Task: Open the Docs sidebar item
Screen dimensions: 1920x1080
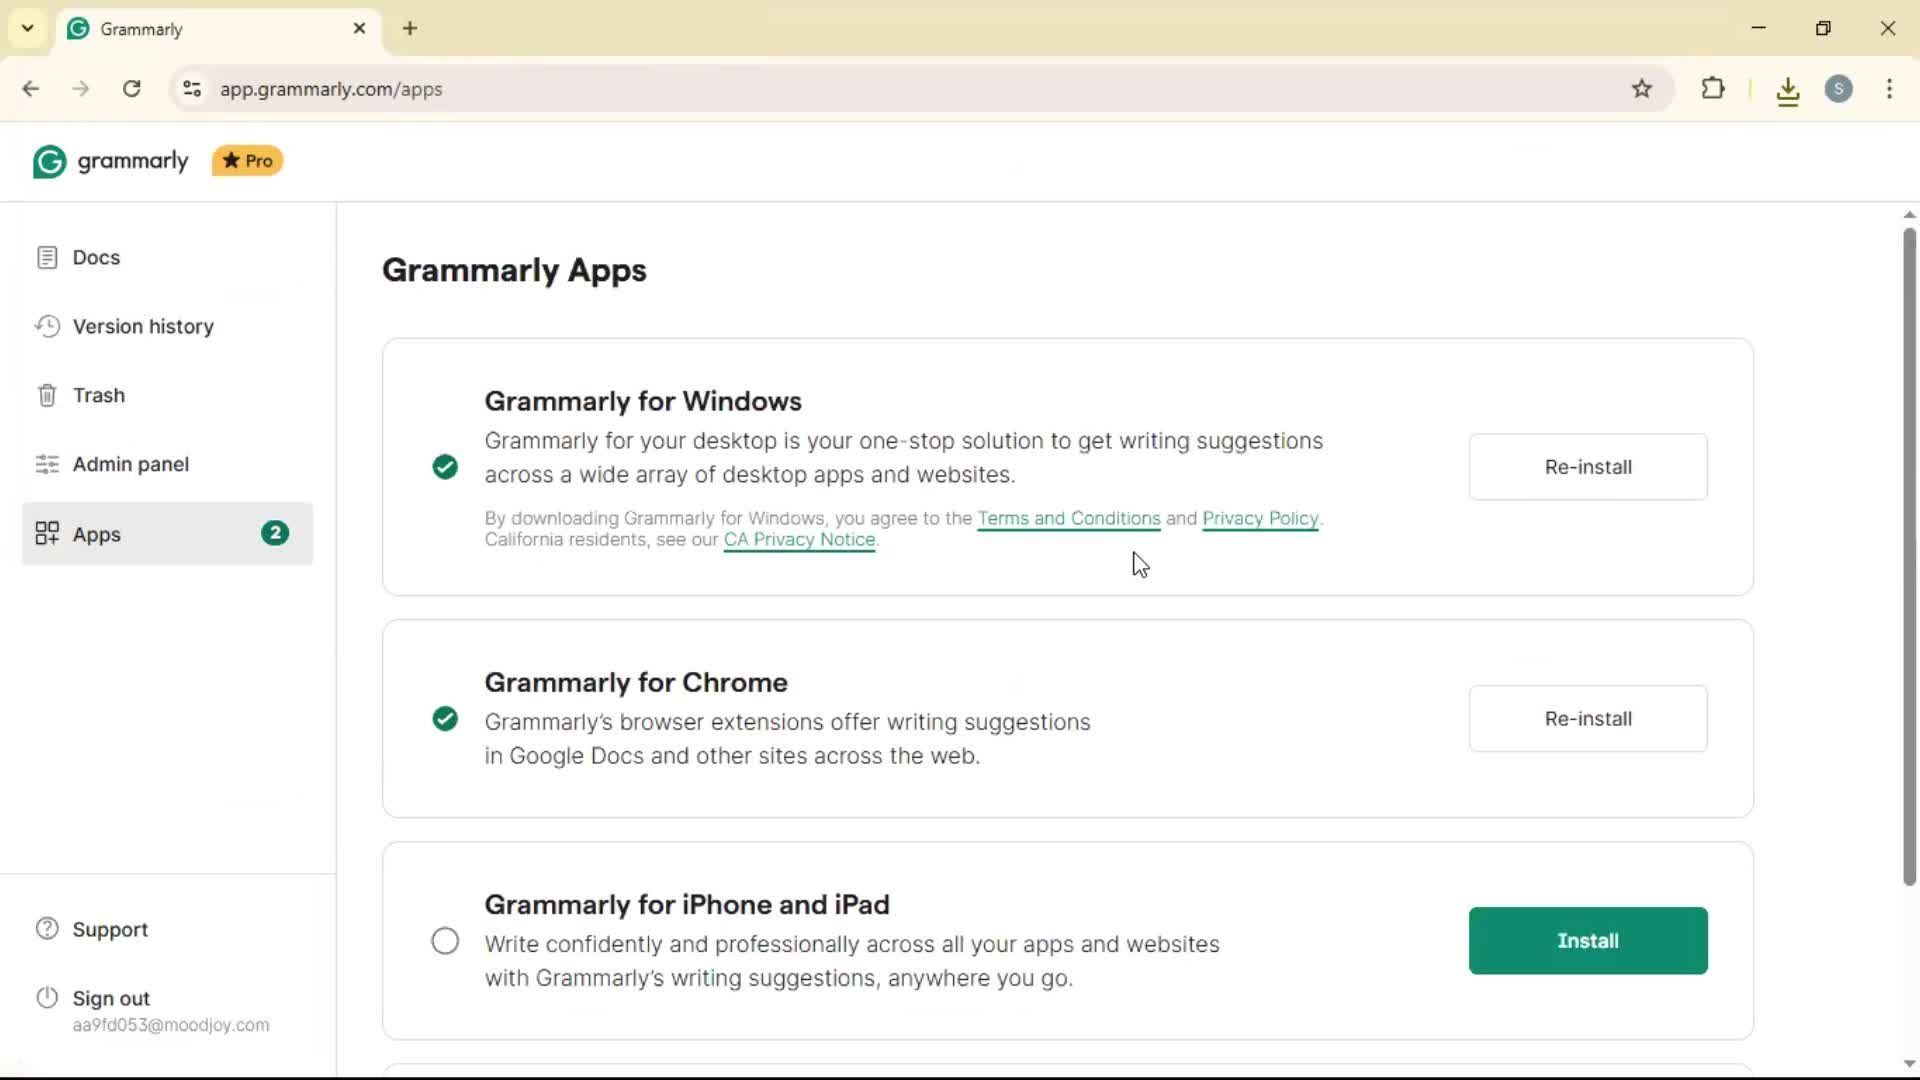Action: point(95,258)
